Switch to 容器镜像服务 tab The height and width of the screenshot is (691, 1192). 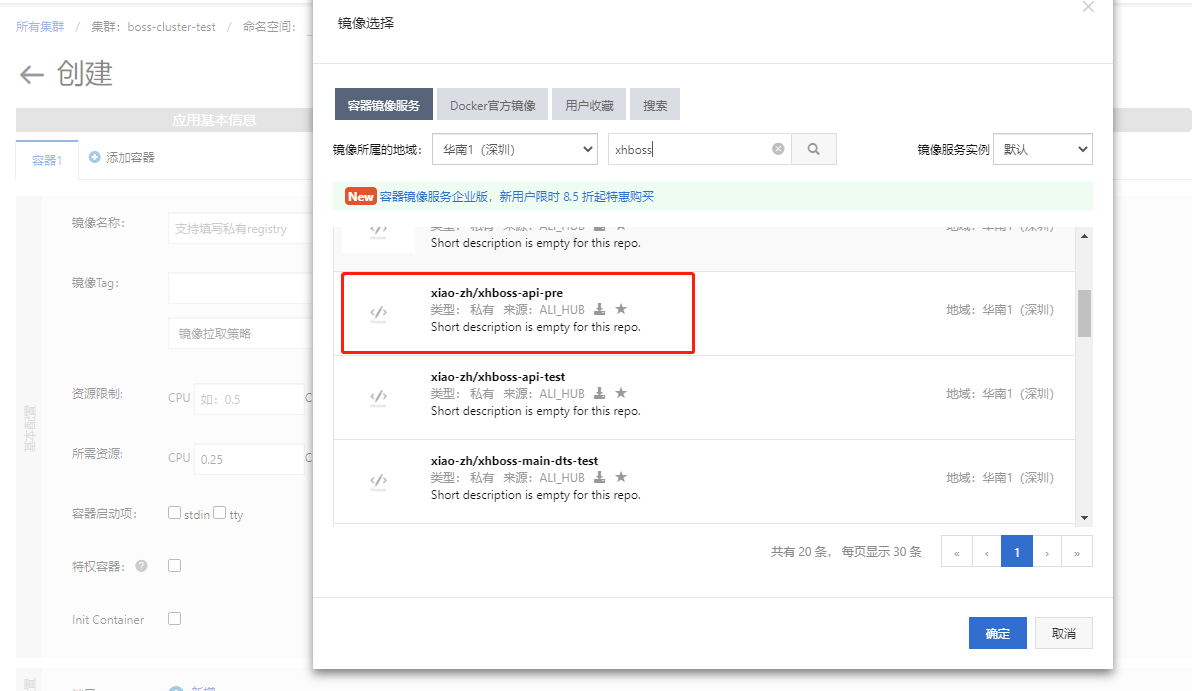point(384,105)
